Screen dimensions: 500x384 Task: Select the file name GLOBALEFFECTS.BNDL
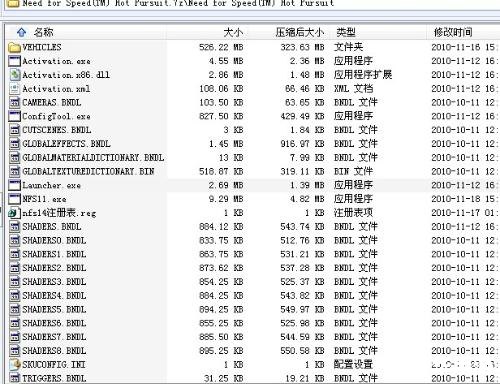pos(66,144)
